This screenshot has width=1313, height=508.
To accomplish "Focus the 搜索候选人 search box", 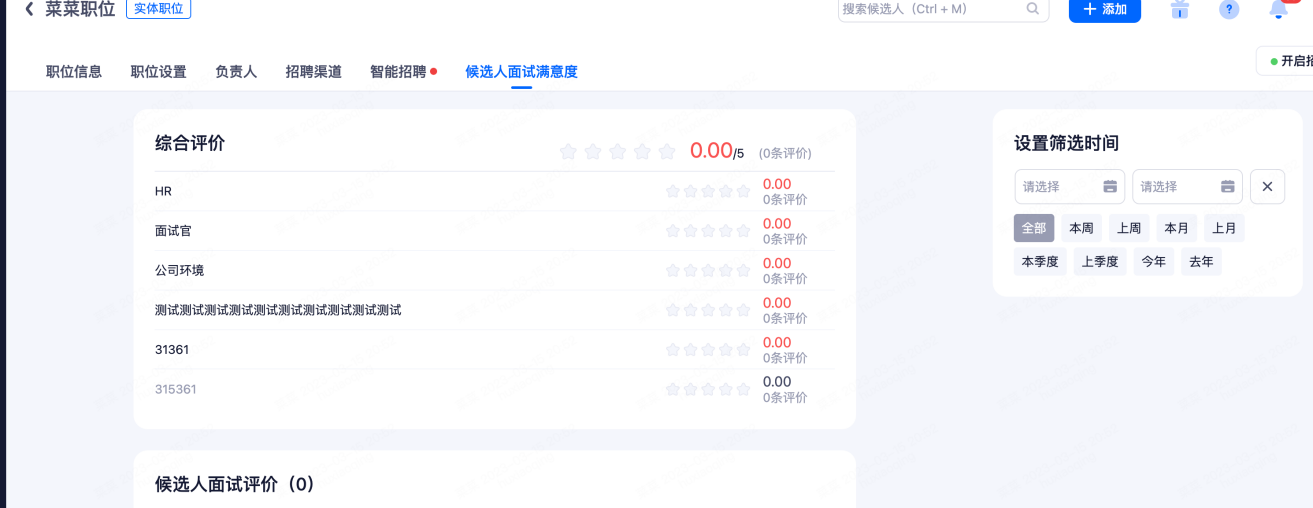I will [x=930, y=9].
